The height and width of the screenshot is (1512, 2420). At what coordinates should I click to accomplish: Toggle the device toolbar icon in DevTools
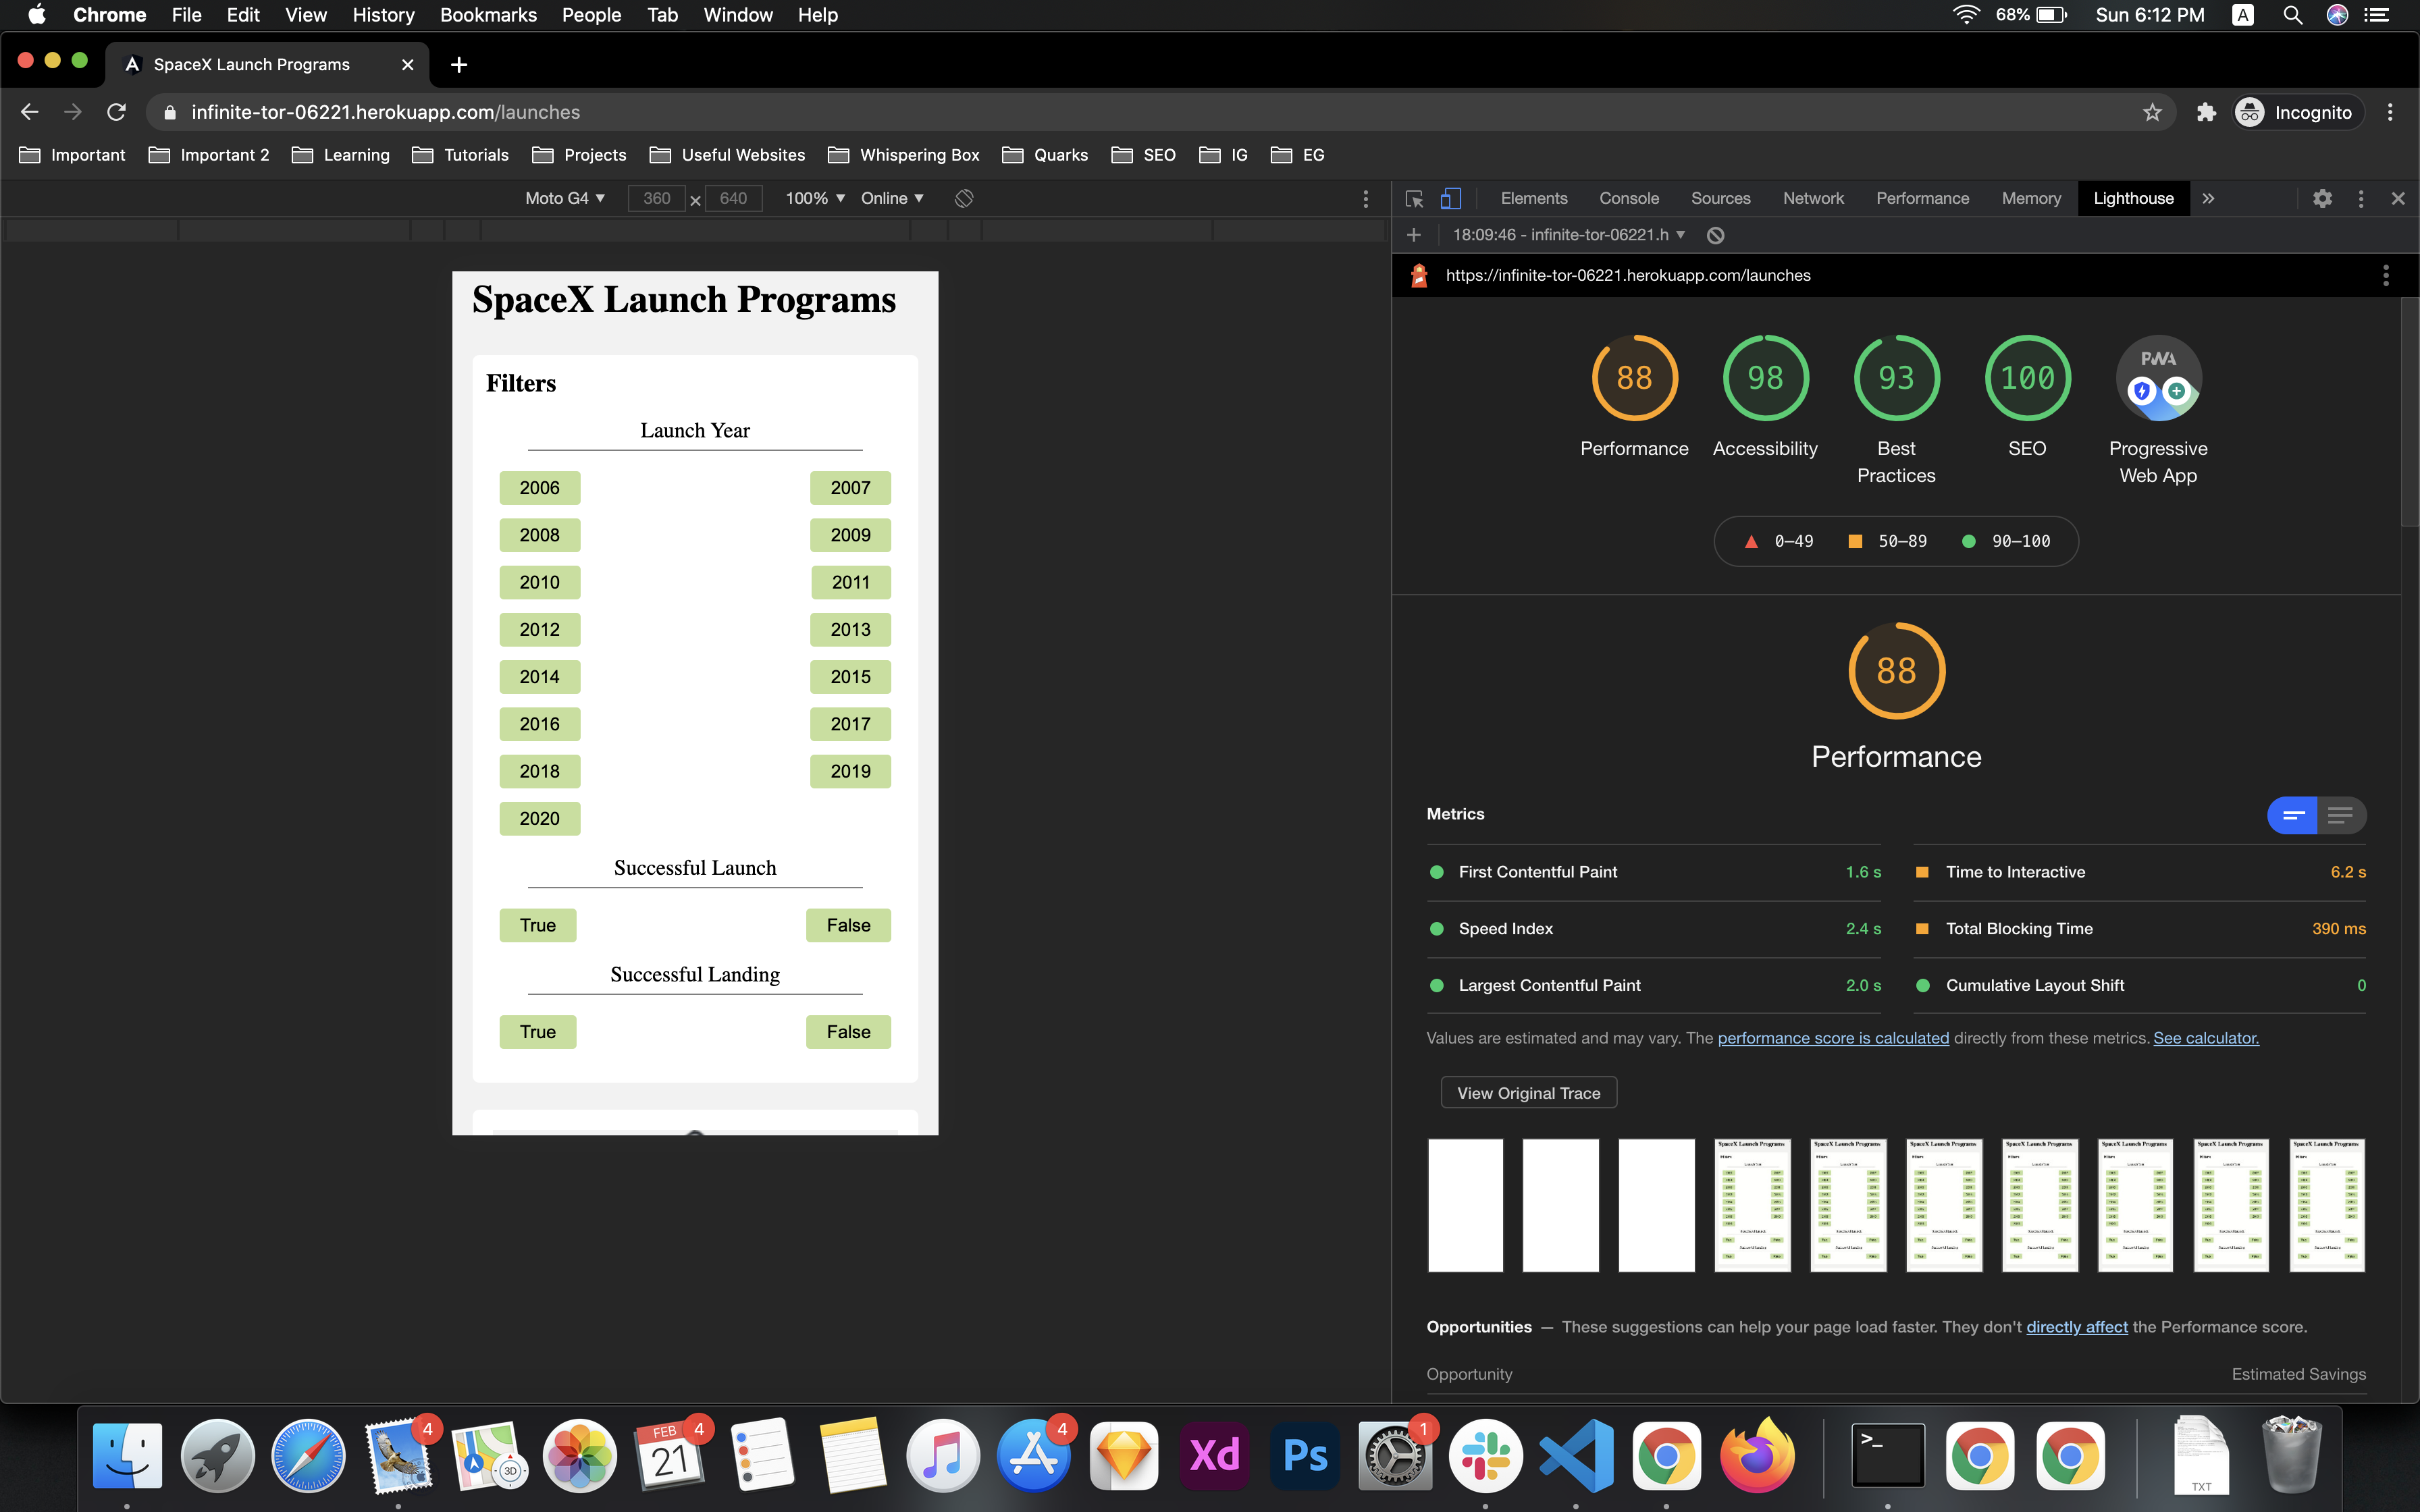tap(1450, 198)
